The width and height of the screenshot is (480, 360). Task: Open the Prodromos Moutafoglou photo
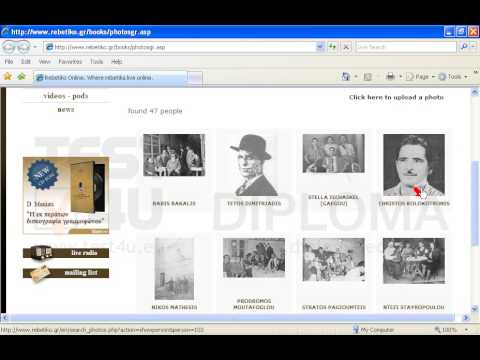pos(254,258)
